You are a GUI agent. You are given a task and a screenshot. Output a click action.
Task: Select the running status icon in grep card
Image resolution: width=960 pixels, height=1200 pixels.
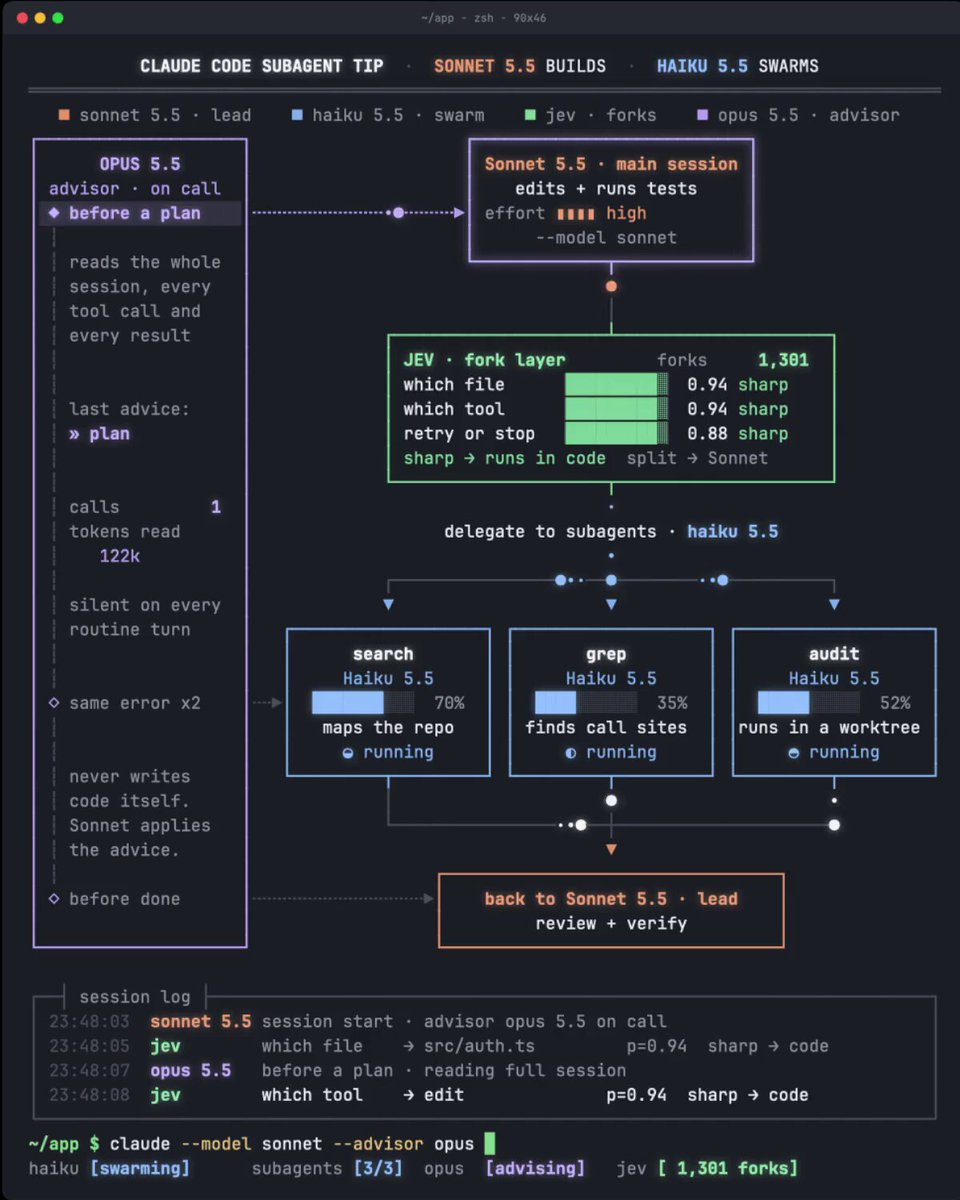pyautogui.click(x=571, y=753)
